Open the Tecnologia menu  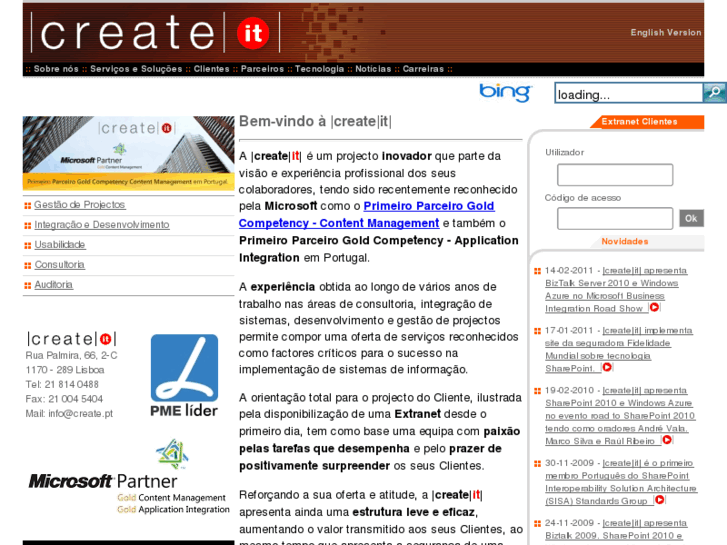(x=319, y=69)
